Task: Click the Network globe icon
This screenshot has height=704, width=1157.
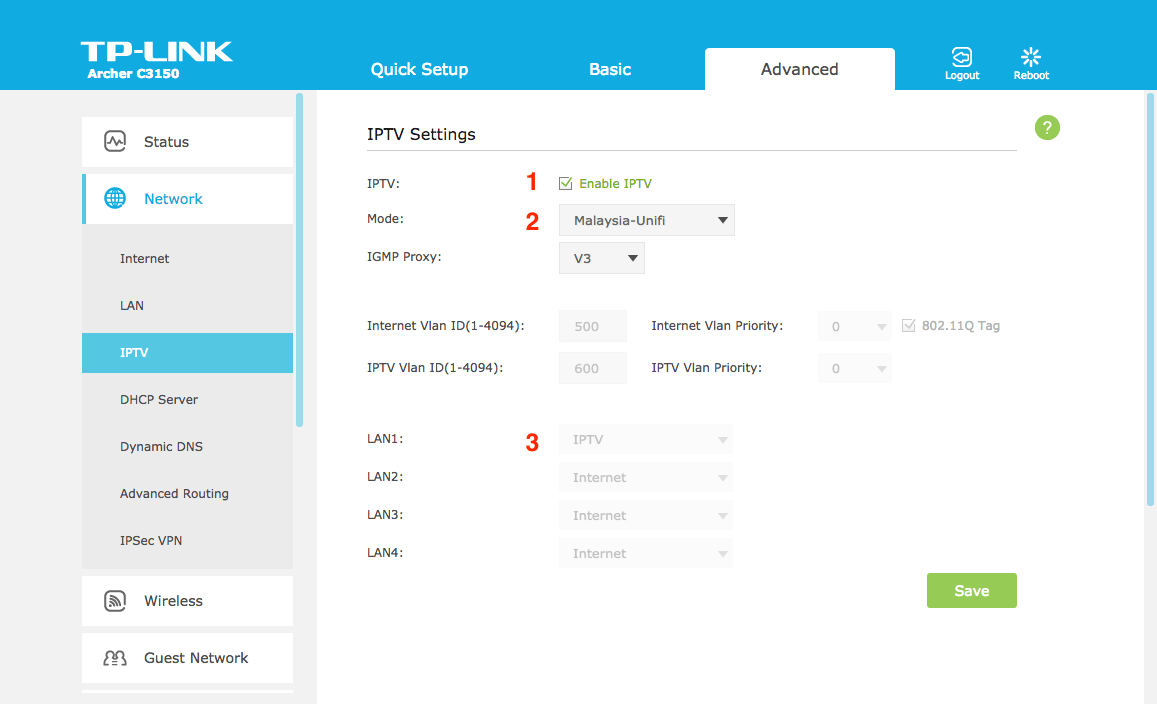Action: coord(115,198)
